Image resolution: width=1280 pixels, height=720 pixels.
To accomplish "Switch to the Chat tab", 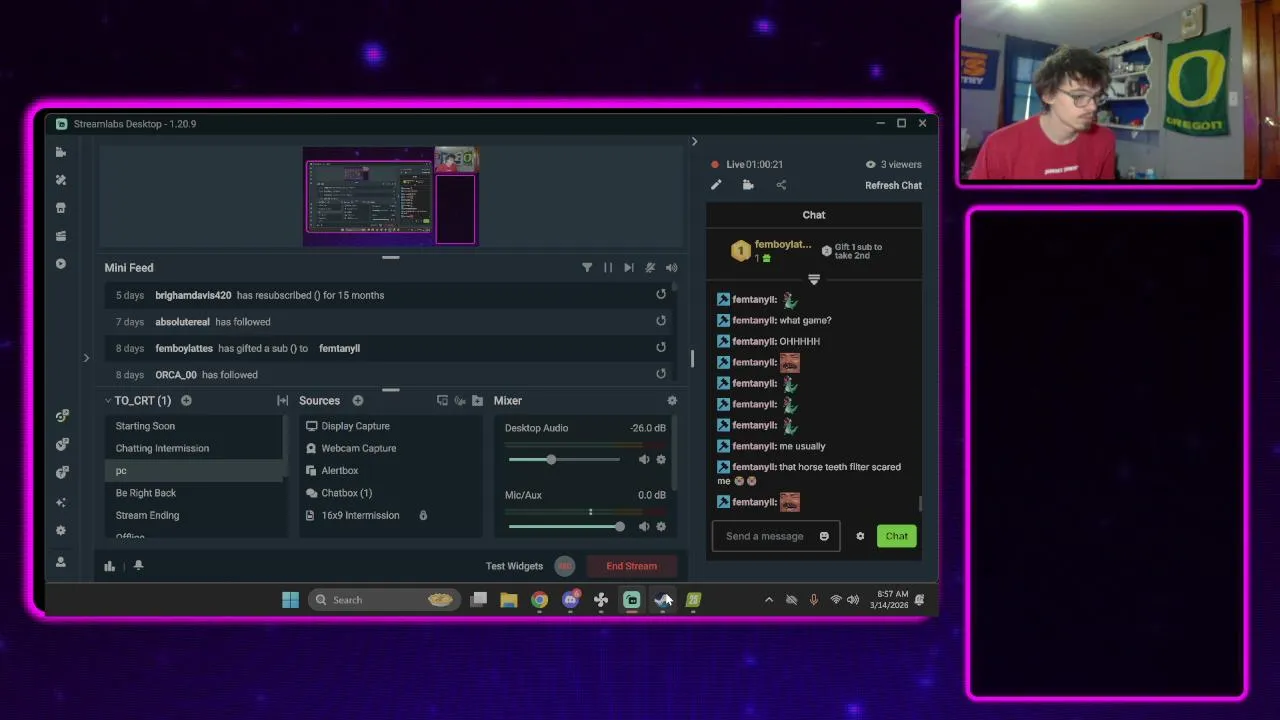I will tap(814, 215).
